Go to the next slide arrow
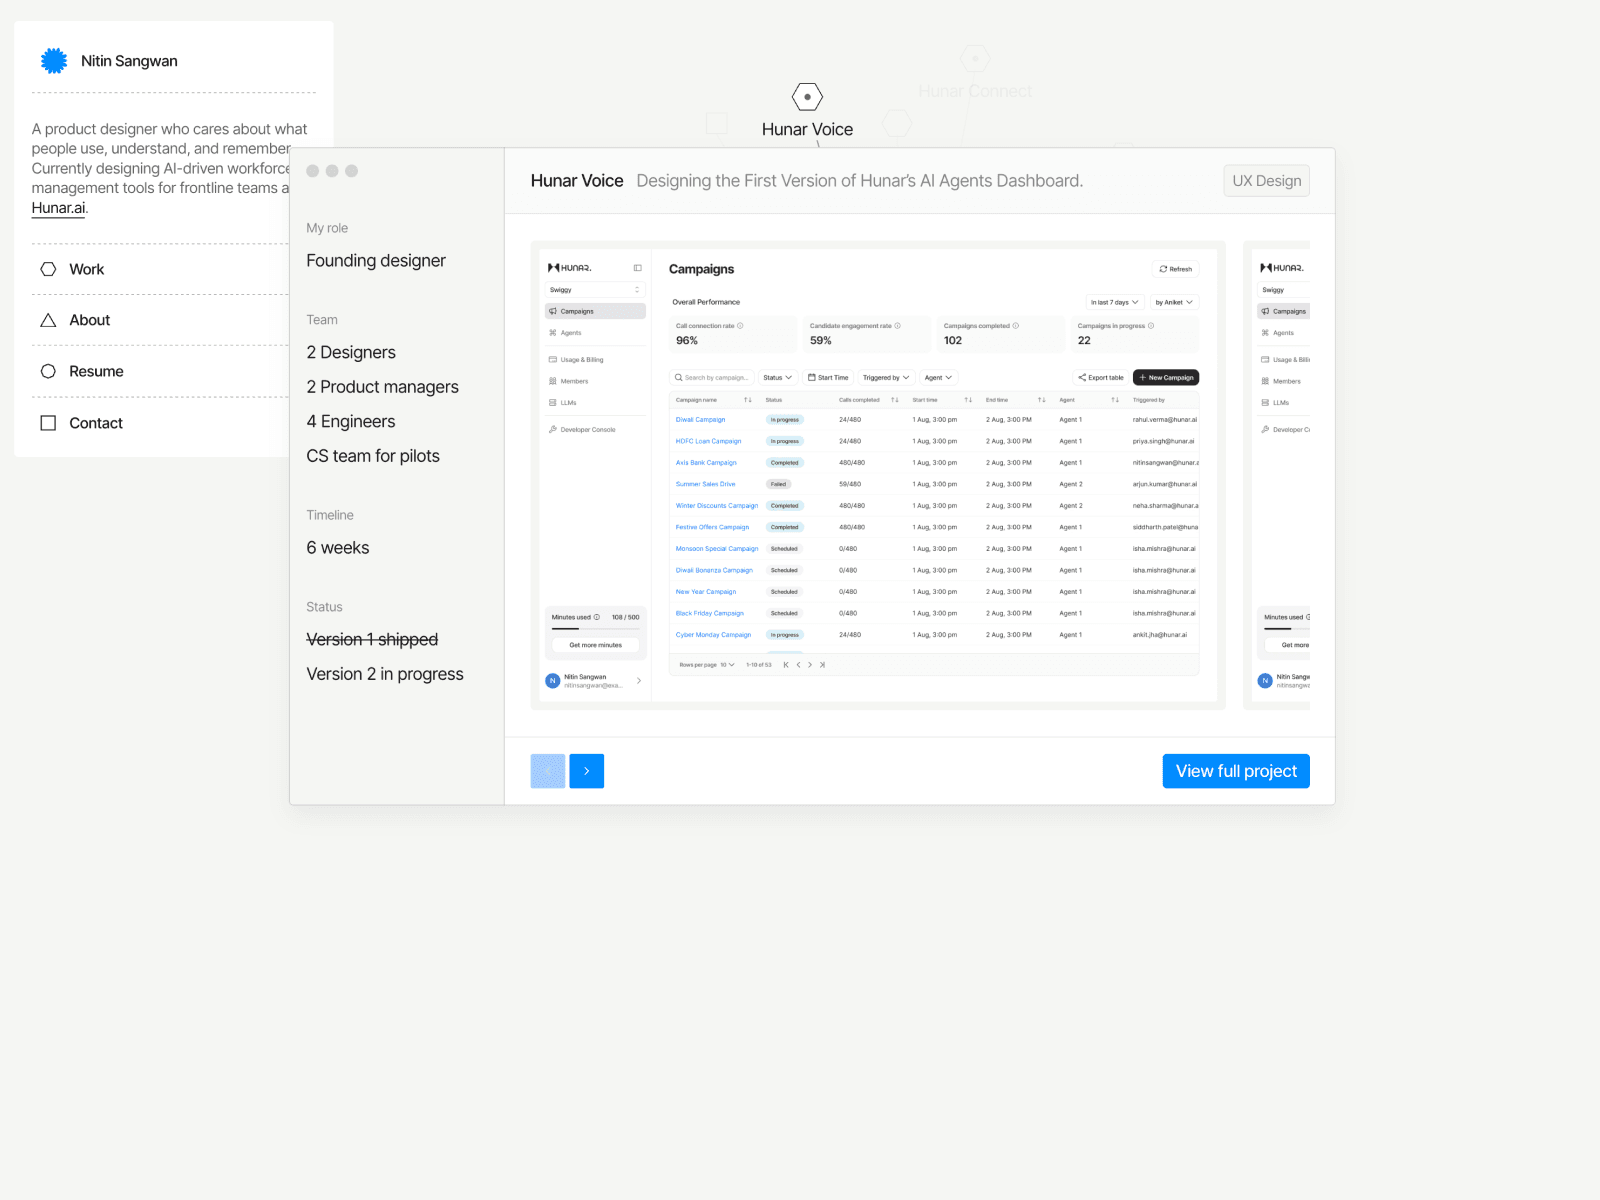 point(587,771)
